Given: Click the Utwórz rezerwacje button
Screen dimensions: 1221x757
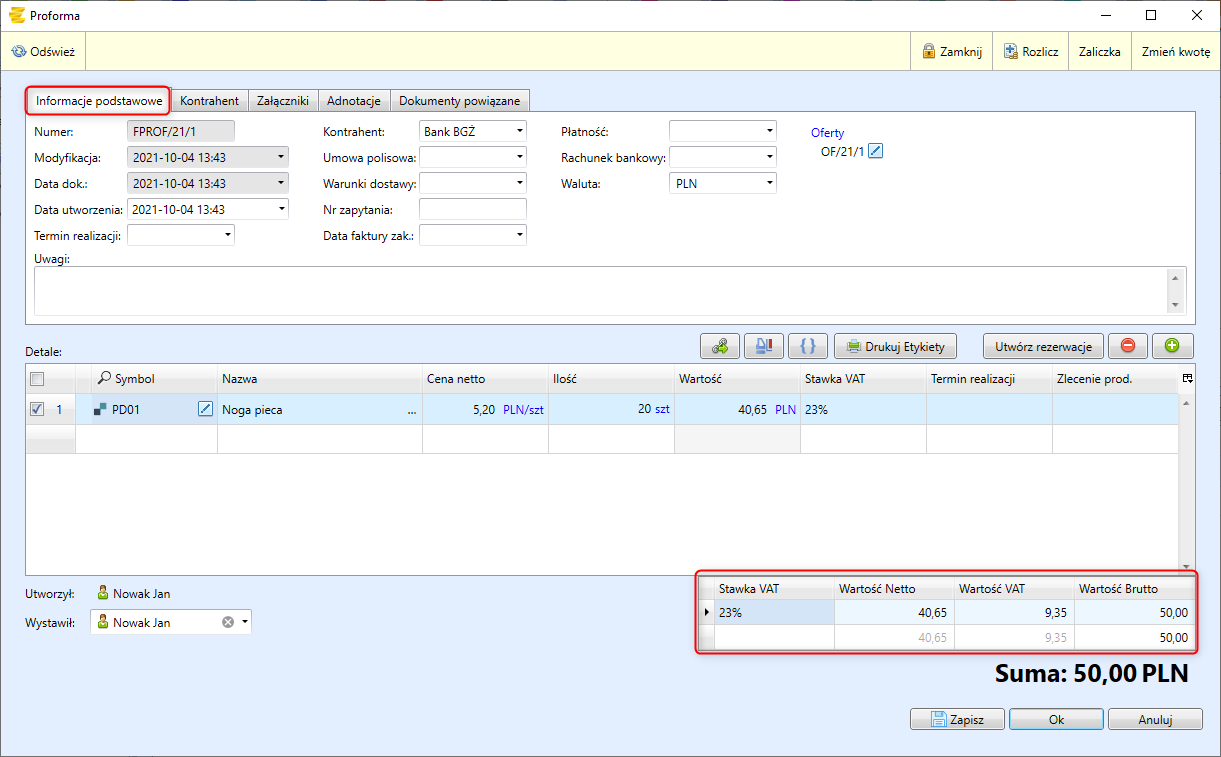Looking at the screenshot, I should coord(1043,346).
